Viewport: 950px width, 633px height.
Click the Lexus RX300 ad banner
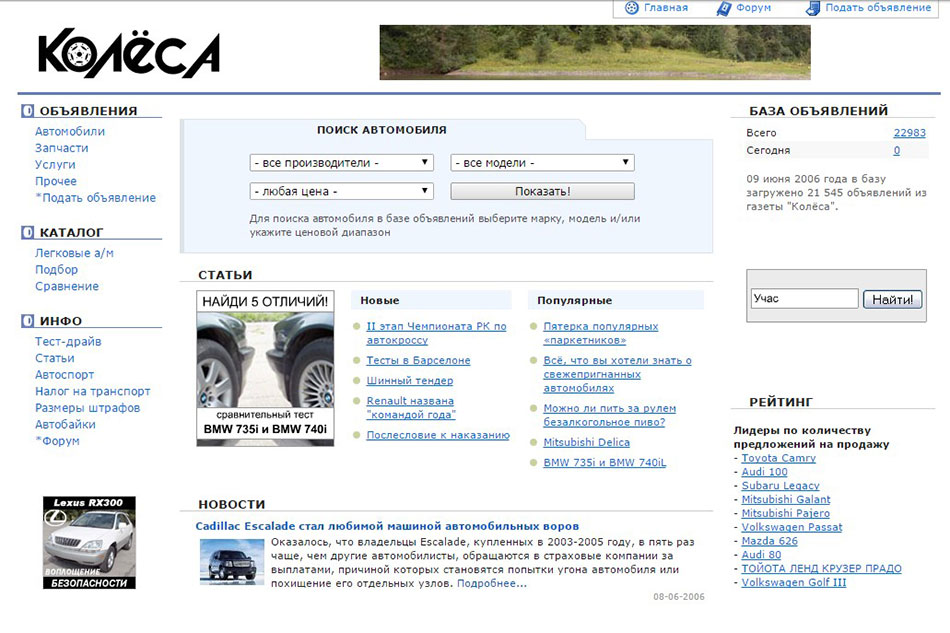click(x=89, y=543)
